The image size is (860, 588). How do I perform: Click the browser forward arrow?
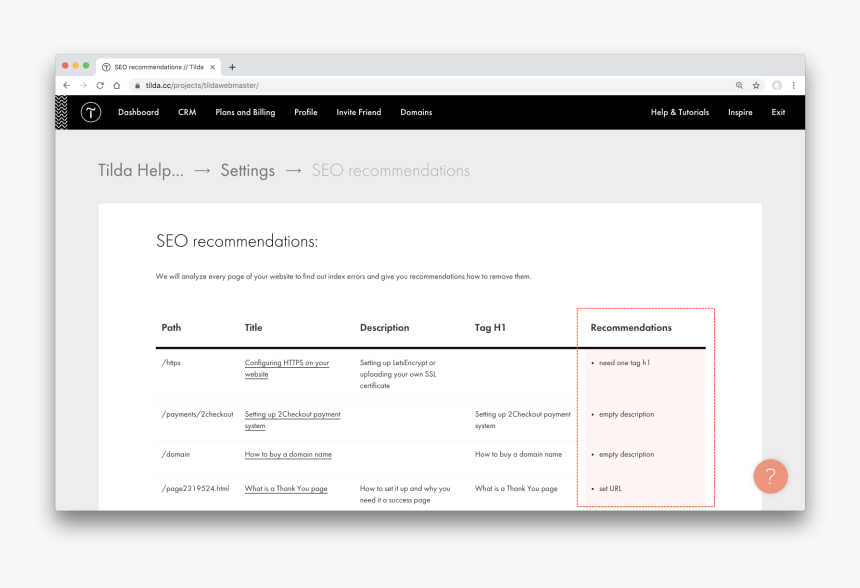(x=83, y=86)
